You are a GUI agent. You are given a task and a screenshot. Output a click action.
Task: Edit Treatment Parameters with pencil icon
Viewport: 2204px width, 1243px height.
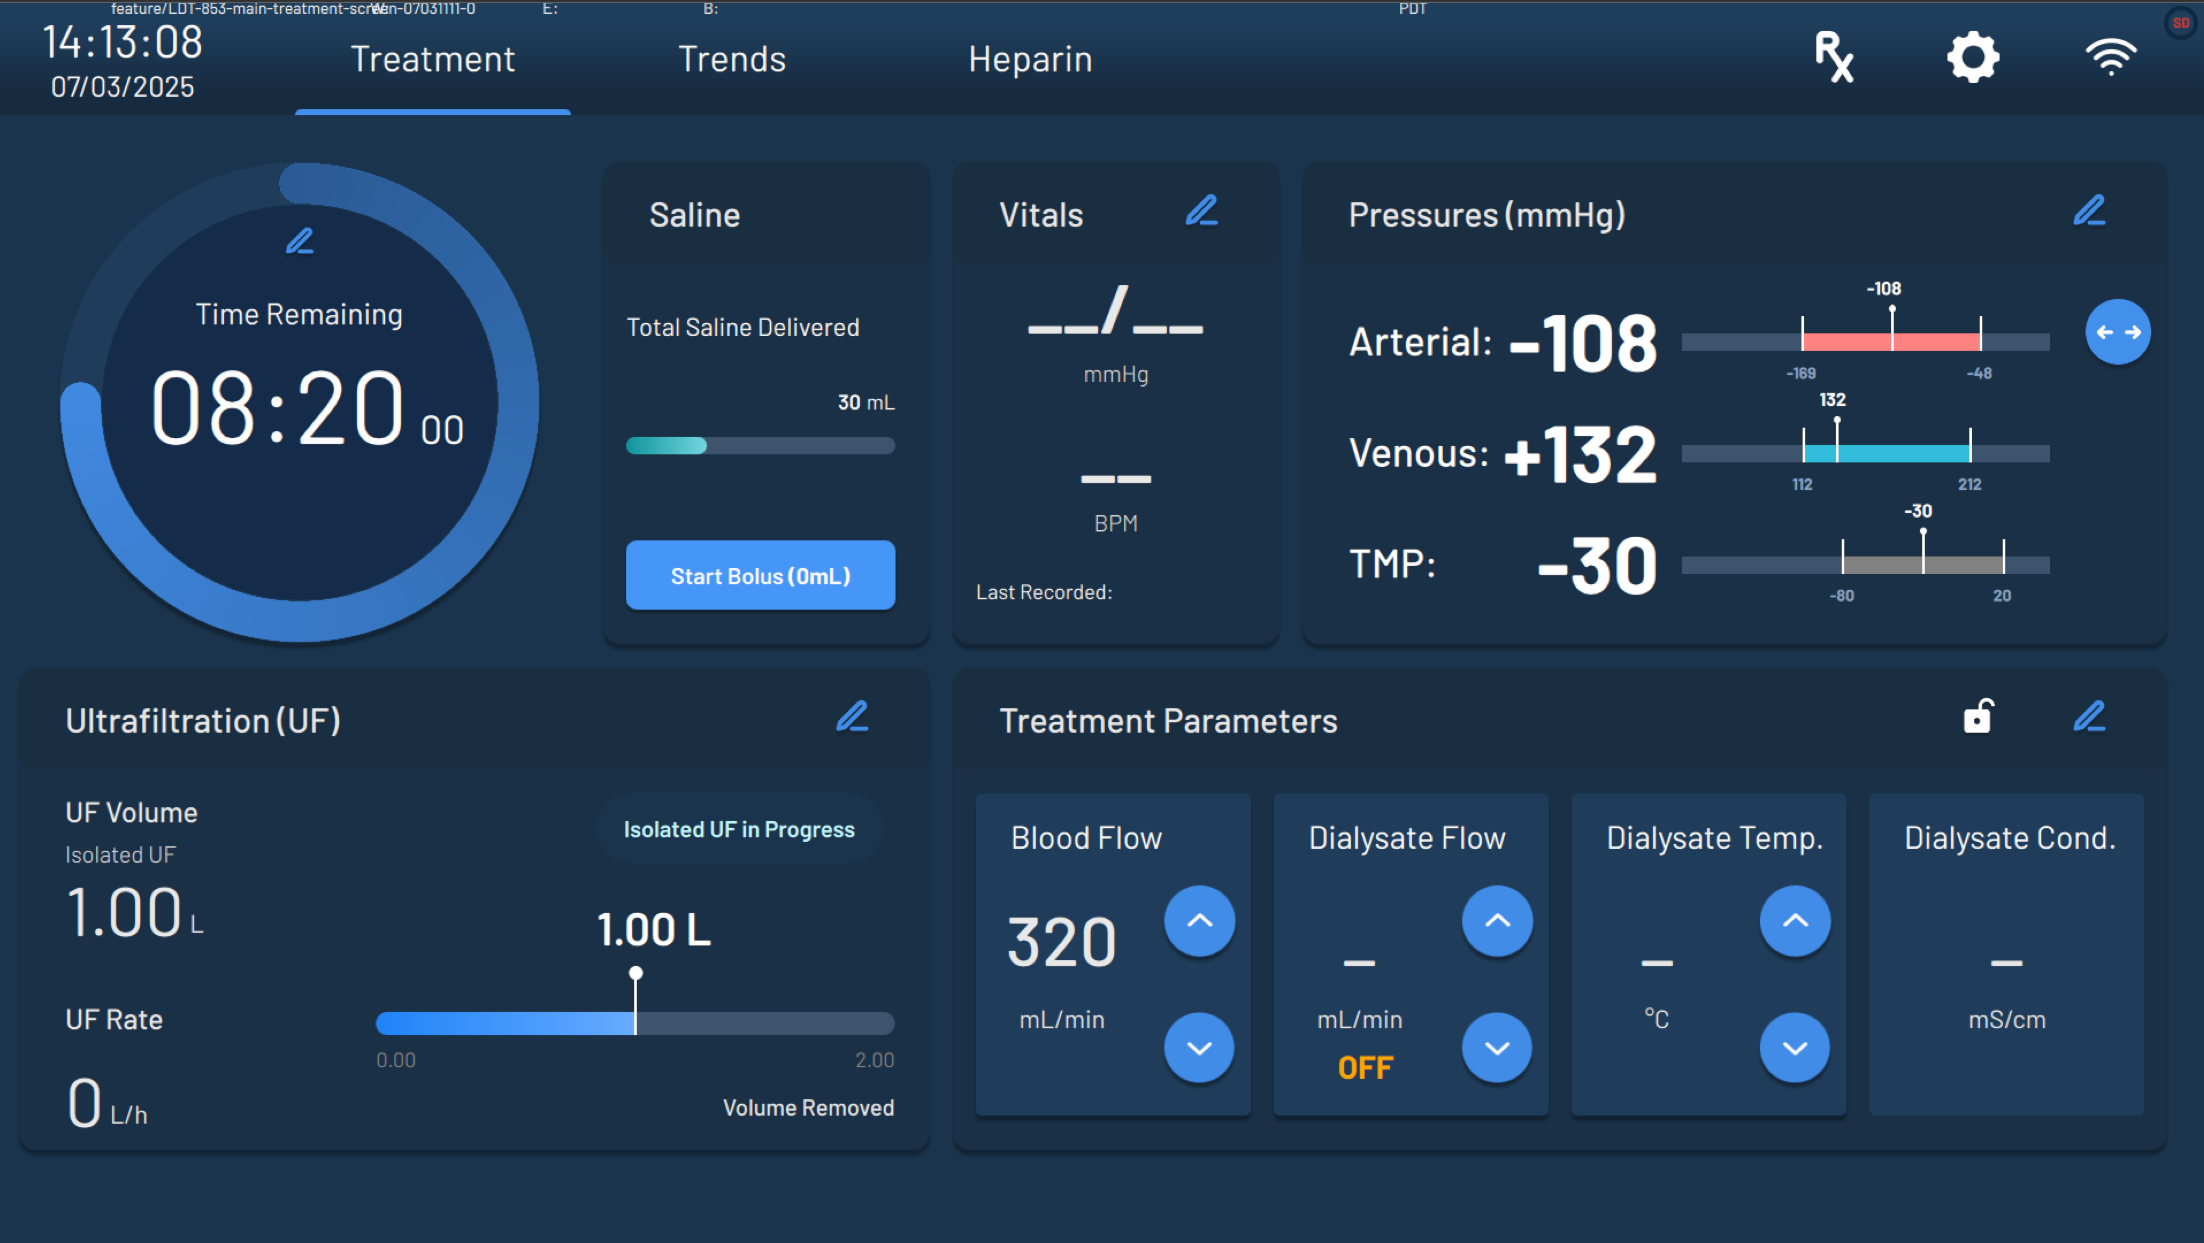click(x=2089, y=717)
